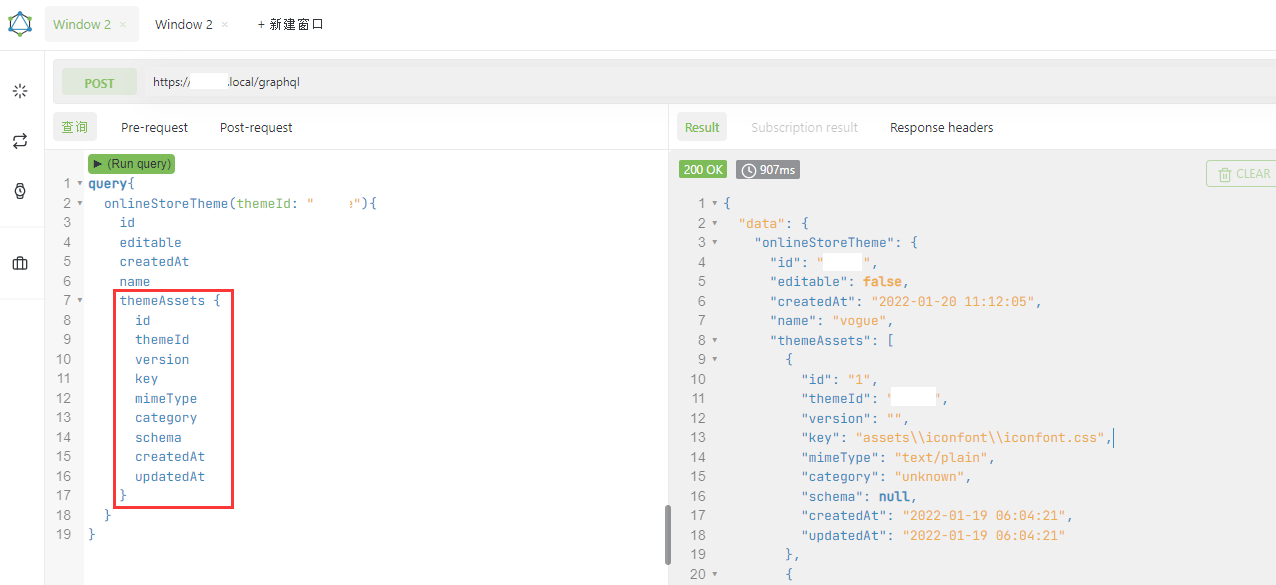Click the loading spinner icon in sidebar
1276x585 pixels.
click(x=20, y=91)
